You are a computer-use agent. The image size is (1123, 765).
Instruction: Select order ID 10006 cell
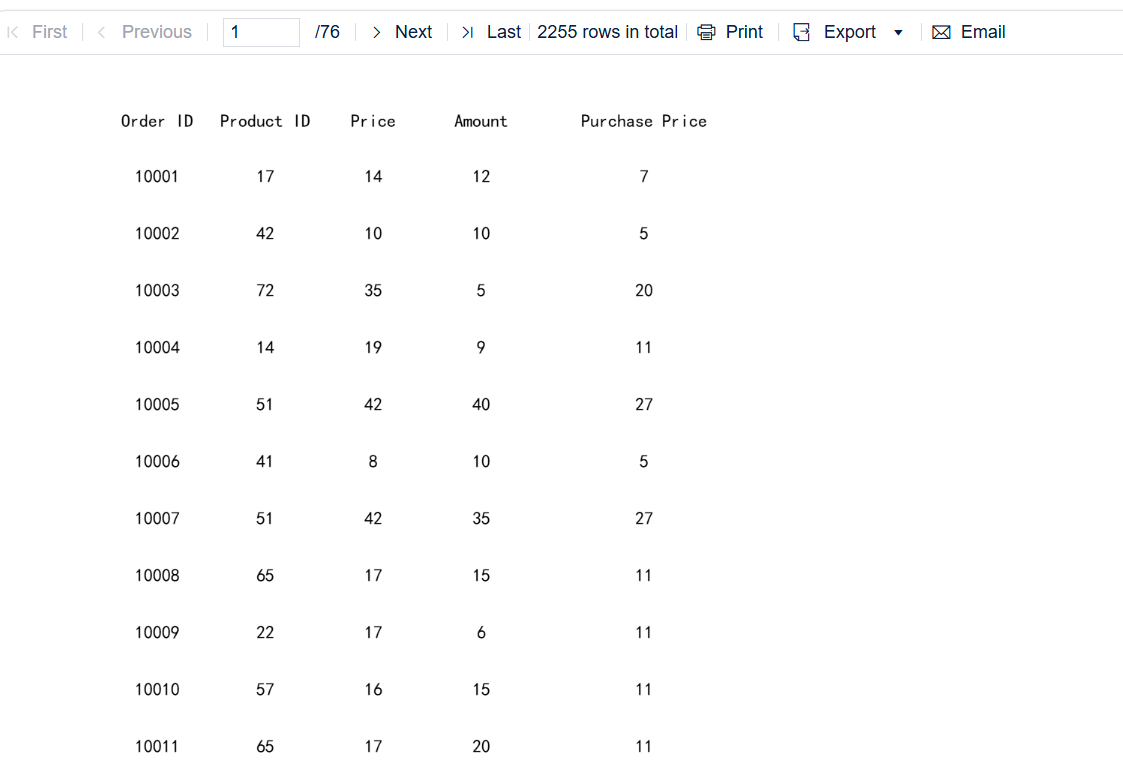[157, 461]
